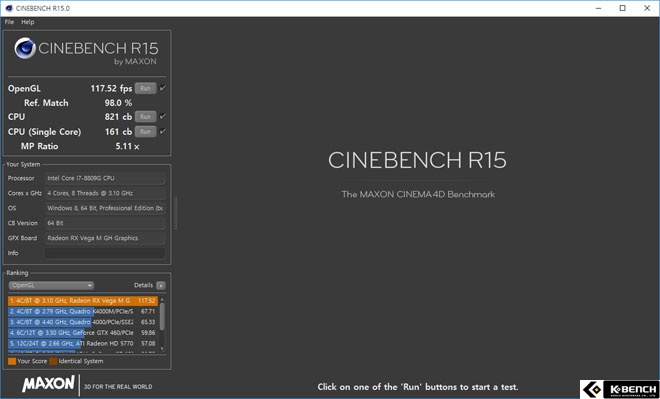
Task: Click the Cinebench R15 sphere logo
Action: tap(25, 48)
